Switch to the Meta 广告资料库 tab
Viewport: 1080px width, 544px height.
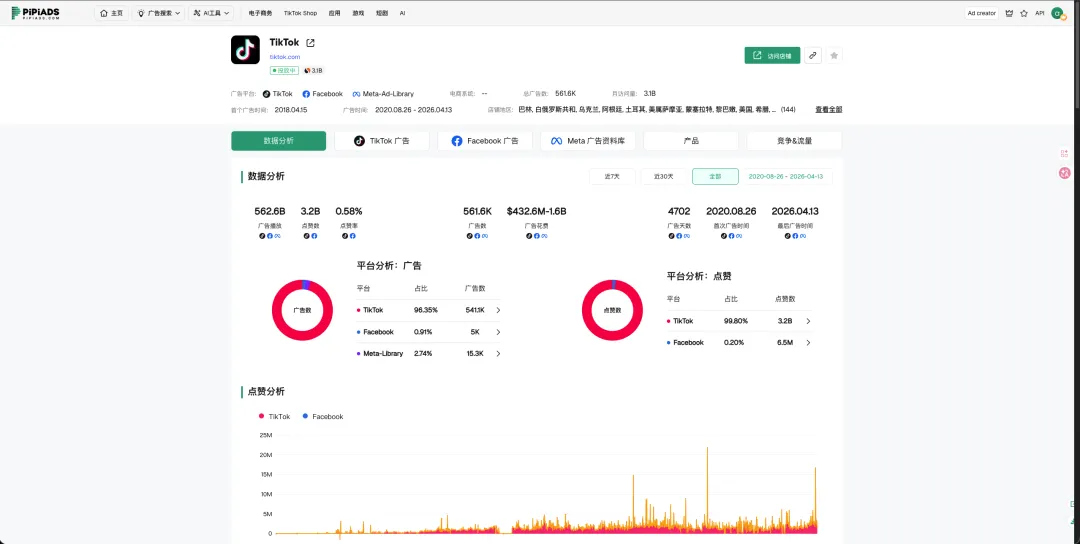(588, 140)
